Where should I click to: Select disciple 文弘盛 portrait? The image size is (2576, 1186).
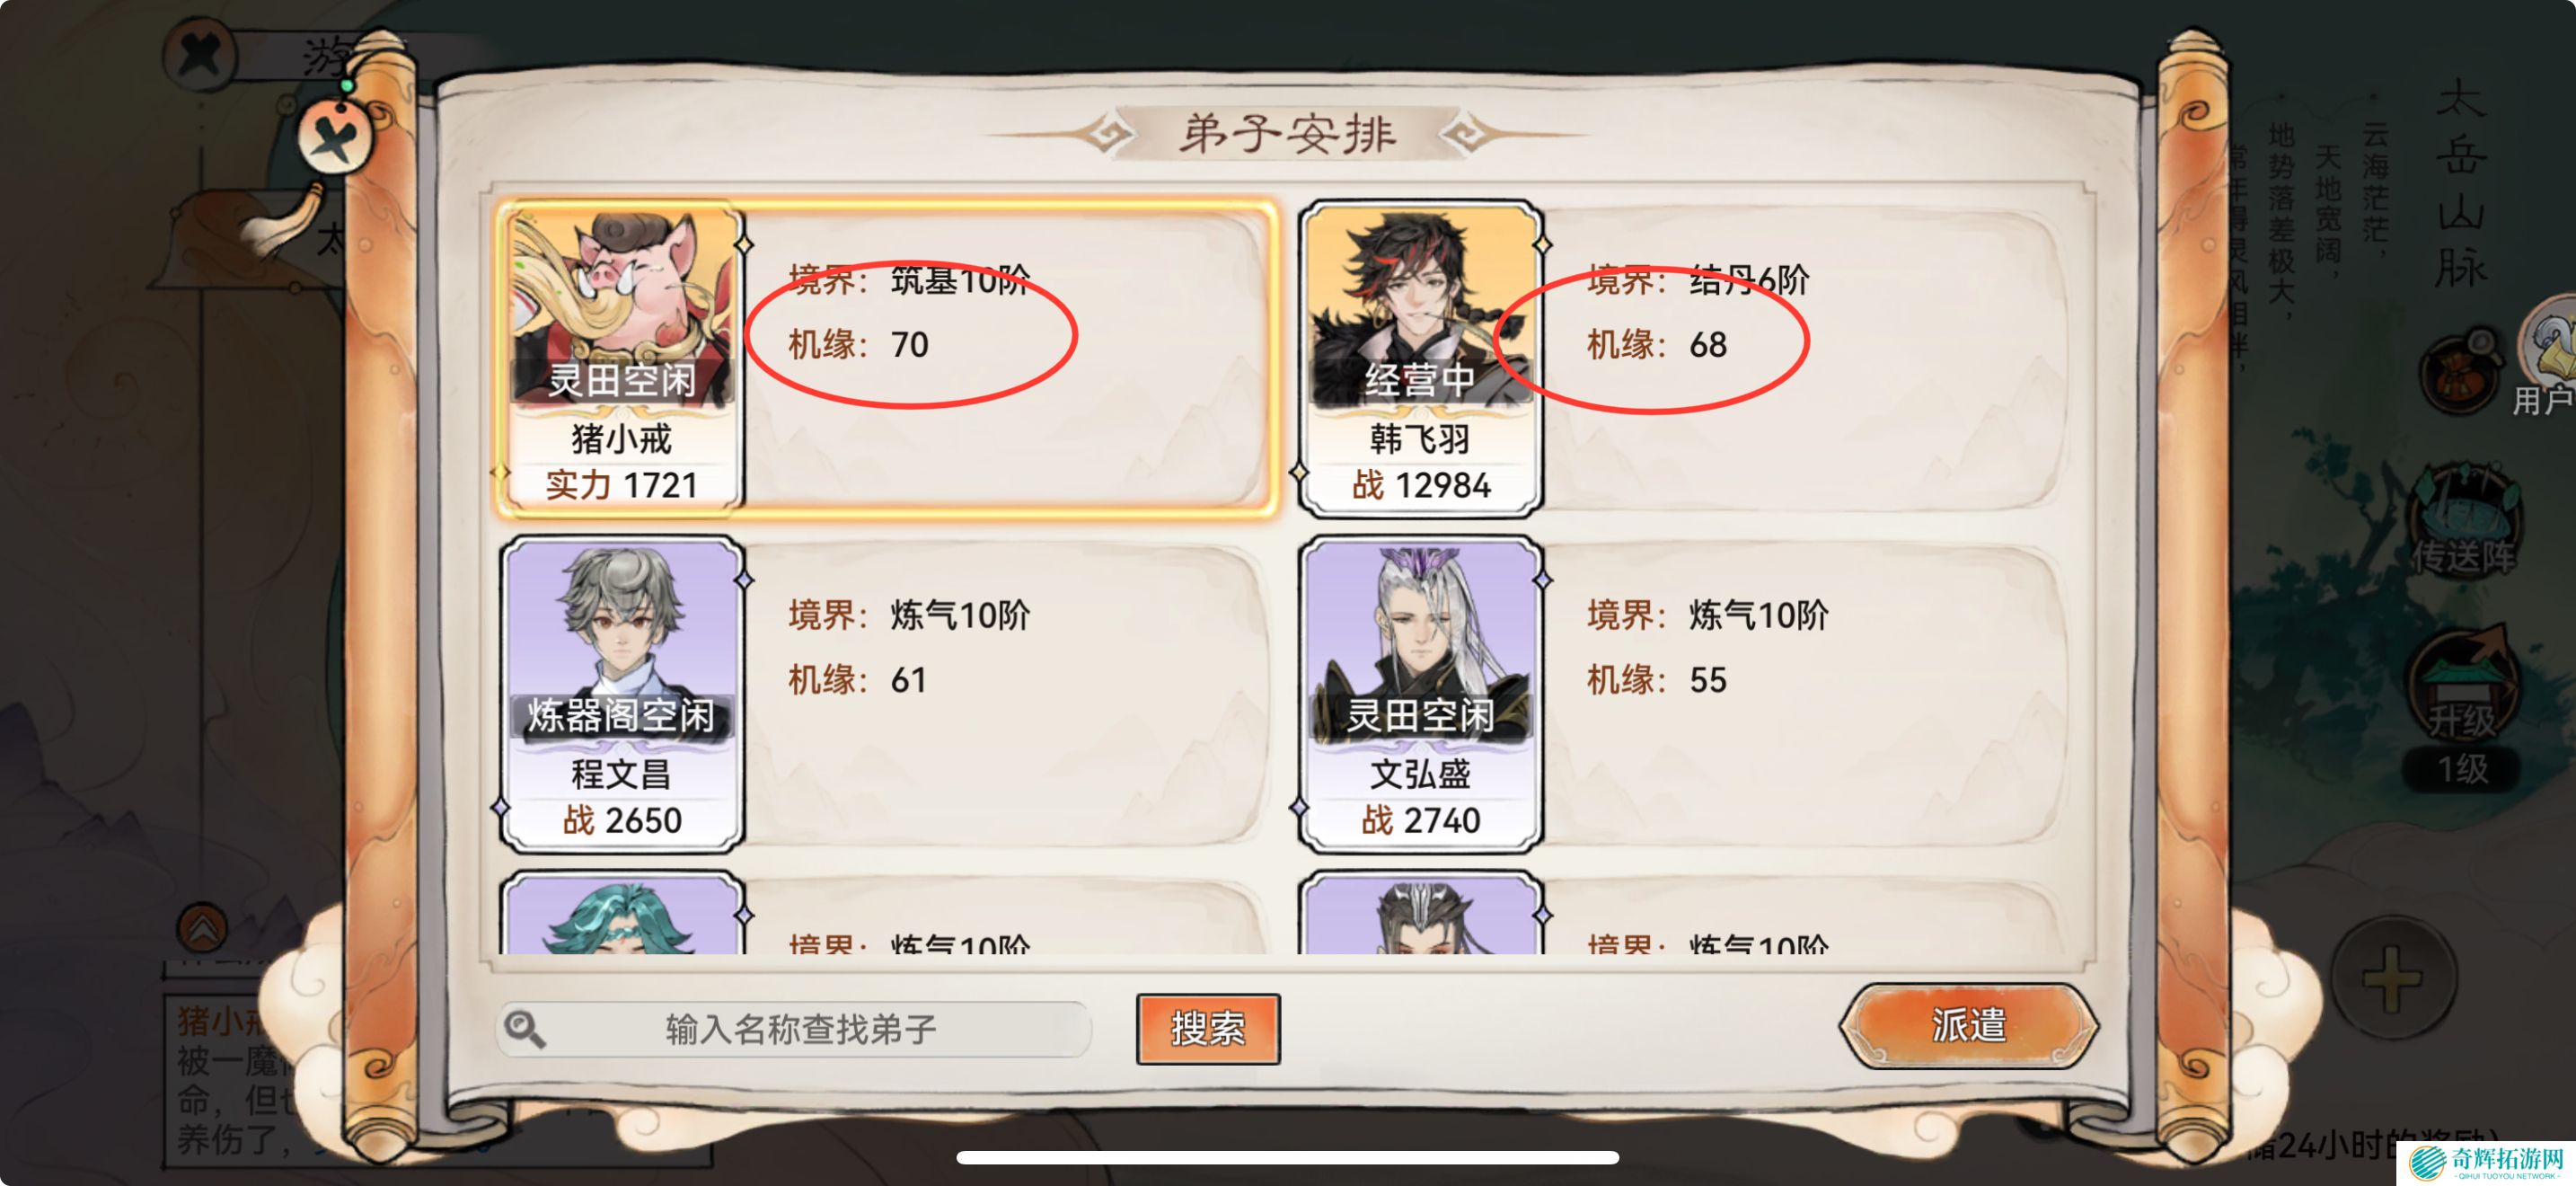(1420, 694)
